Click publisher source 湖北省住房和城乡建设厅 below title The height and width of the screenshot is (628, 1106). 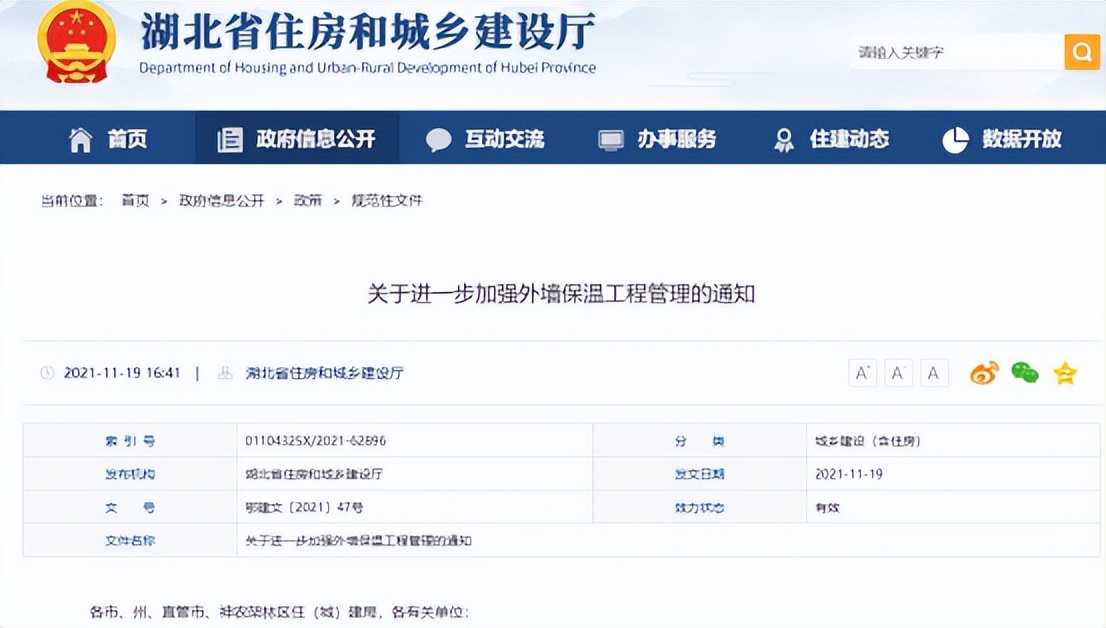[x=324, y=373]
